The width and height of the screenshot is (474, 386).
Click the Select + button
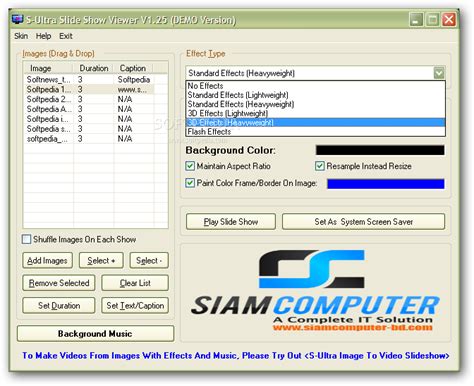(101, 260)
